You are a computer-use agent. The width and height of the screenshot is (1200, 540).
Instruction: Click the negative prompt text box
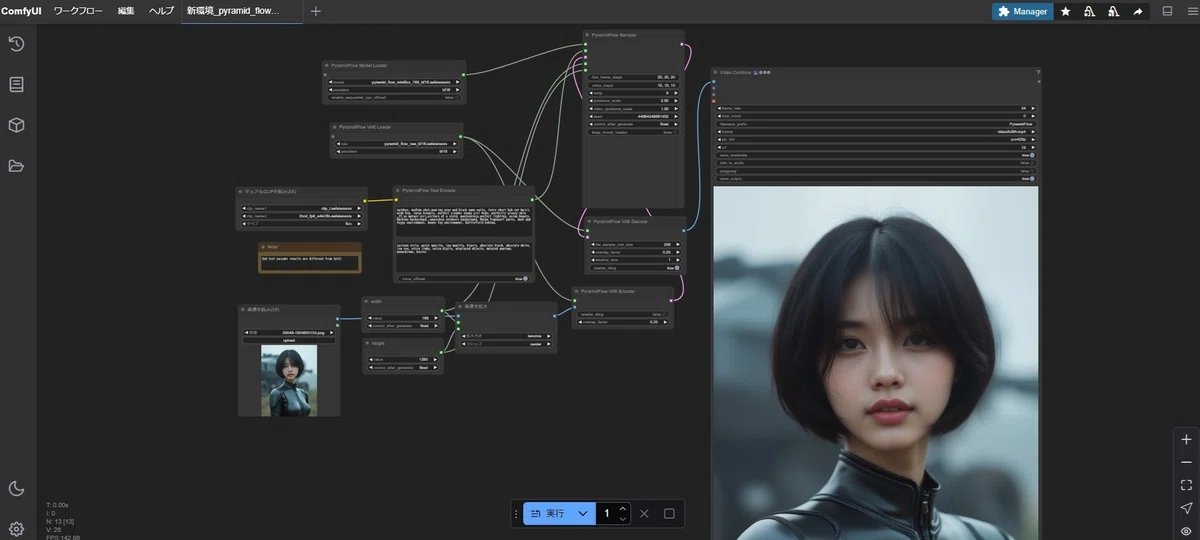(x=464, y=257)
